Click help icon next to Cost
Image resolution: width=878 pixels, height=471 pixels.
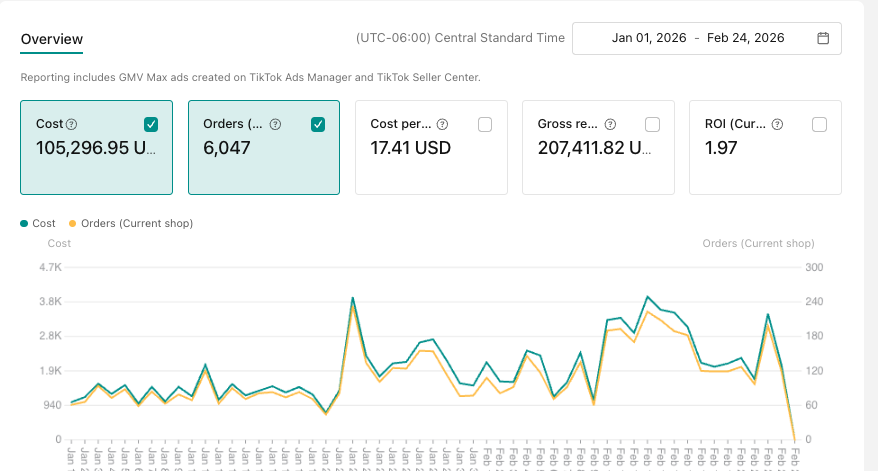(x=71, y=125)
